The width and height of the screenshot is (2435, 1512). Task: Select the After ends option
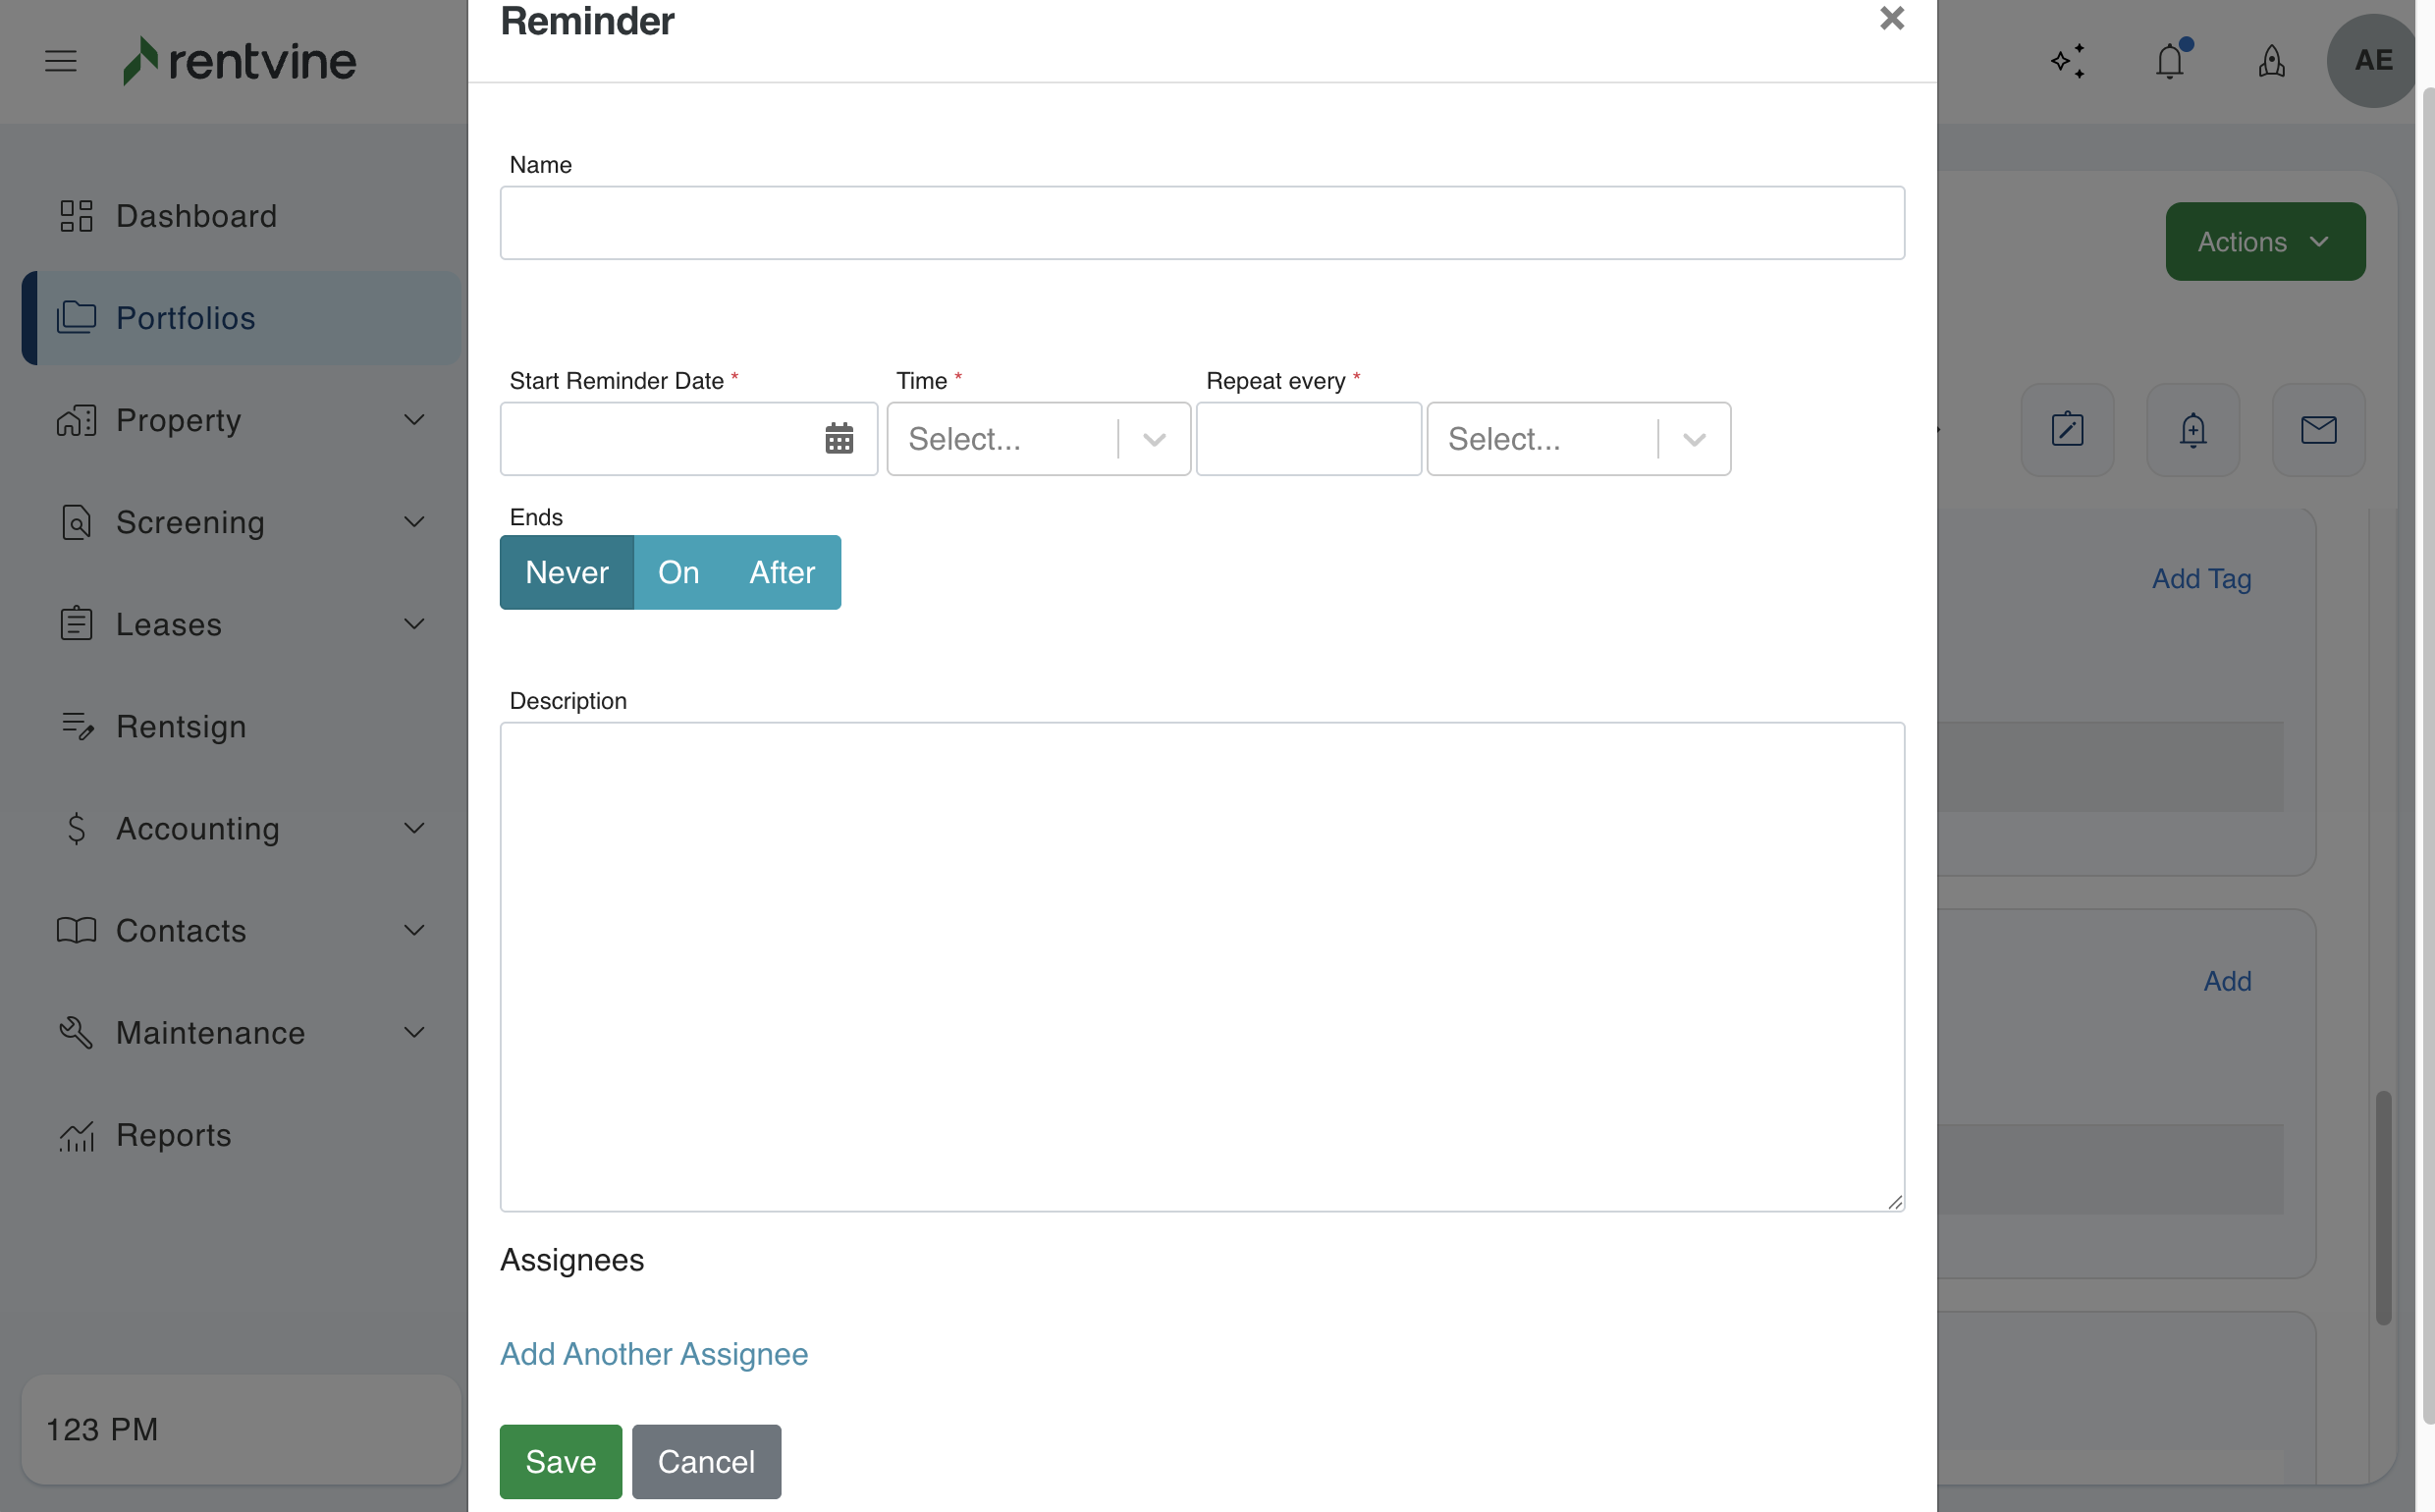coord(782,572)
